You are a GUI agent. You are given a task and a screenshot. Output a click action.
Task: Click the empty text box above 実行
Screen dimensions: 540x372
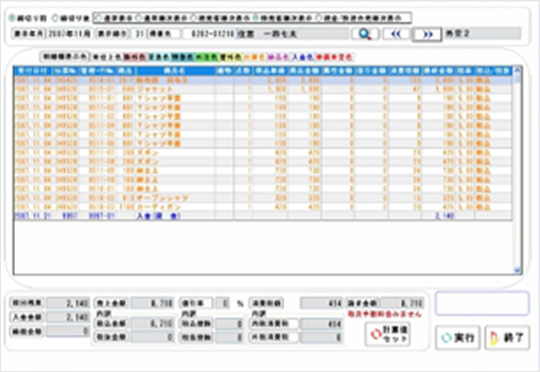point(482,303)
